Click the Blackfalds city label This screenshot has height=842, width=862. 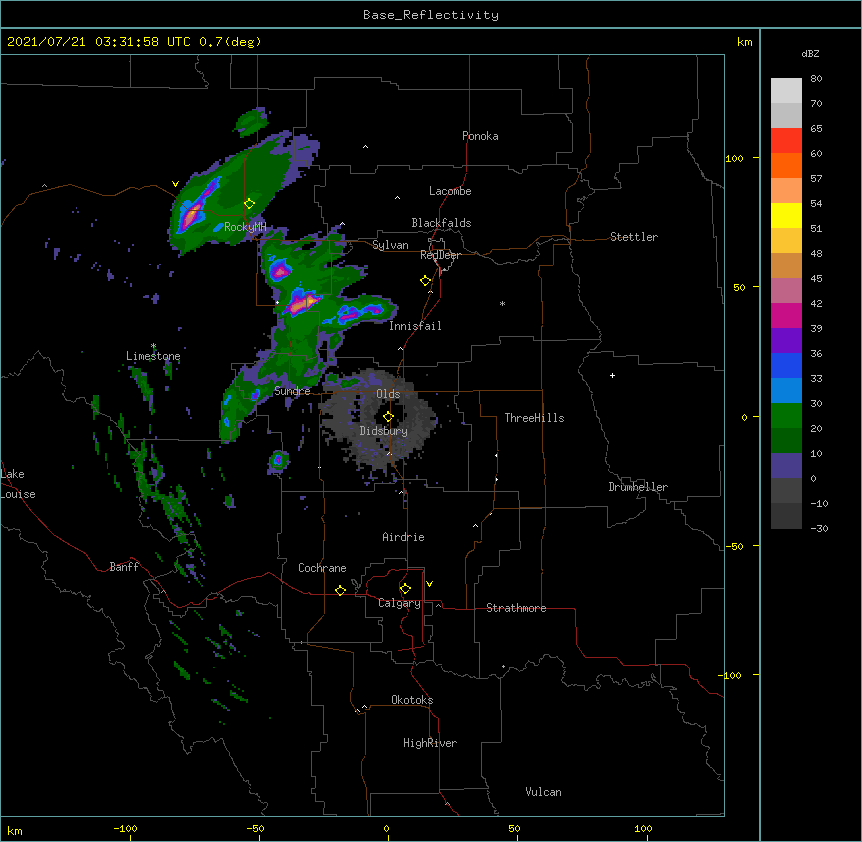coord(441,223)
